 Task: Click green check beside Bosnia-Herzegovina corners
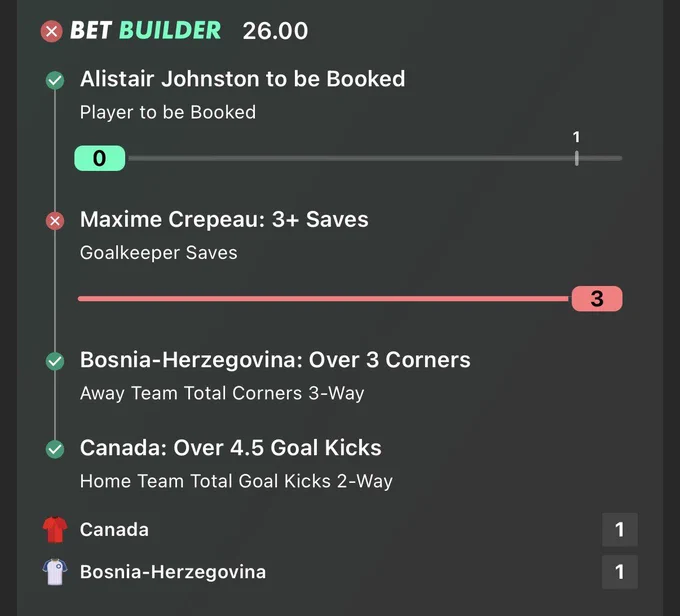(x=55, y=361)
